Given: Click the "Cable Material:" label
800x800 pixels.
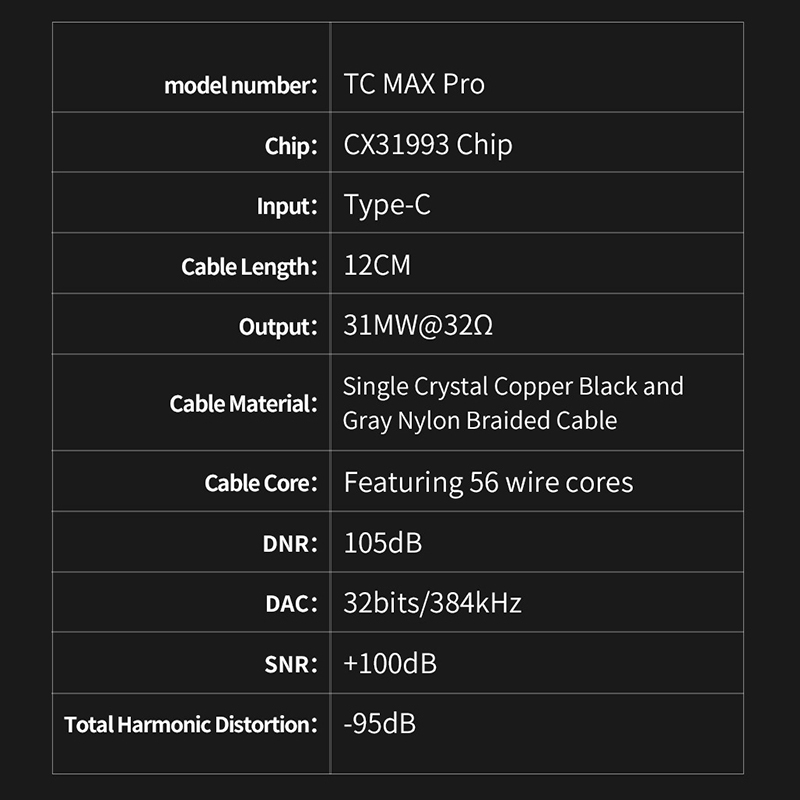Looking at the screenshot, I should tap(243, 404).
